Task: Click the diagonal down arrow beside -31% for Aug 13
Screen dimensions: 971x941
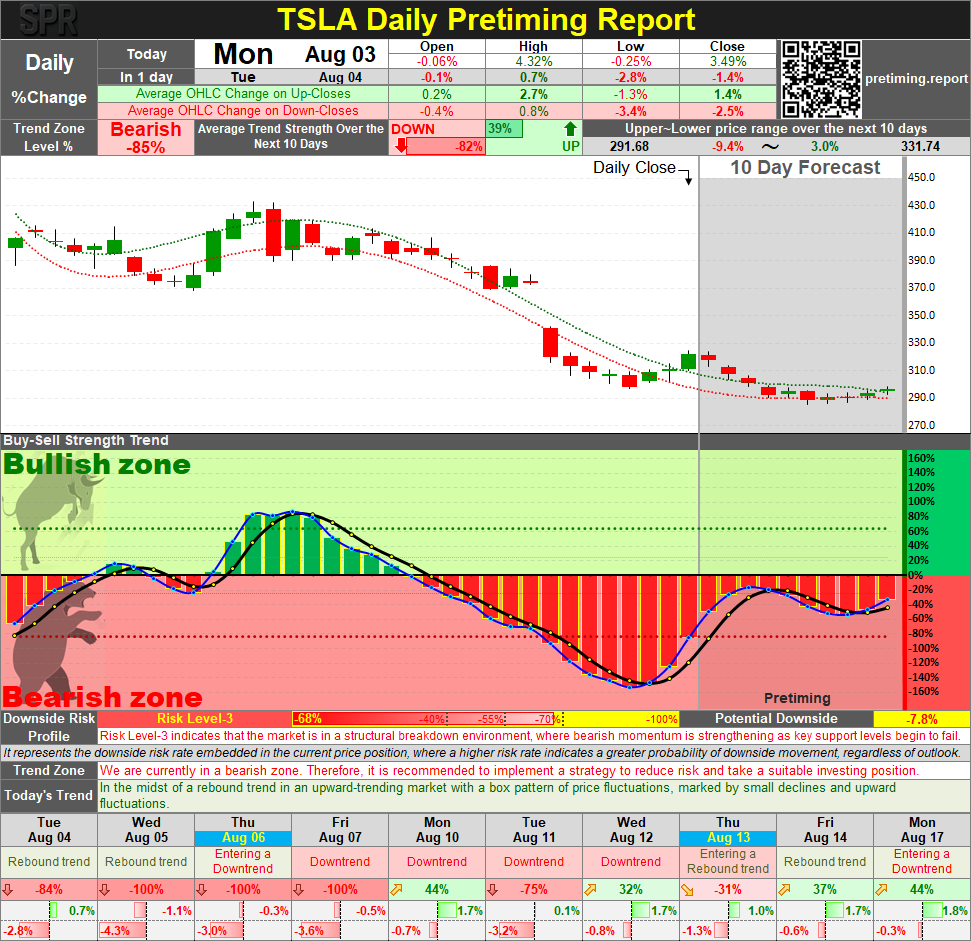Action: pos(687,890)
